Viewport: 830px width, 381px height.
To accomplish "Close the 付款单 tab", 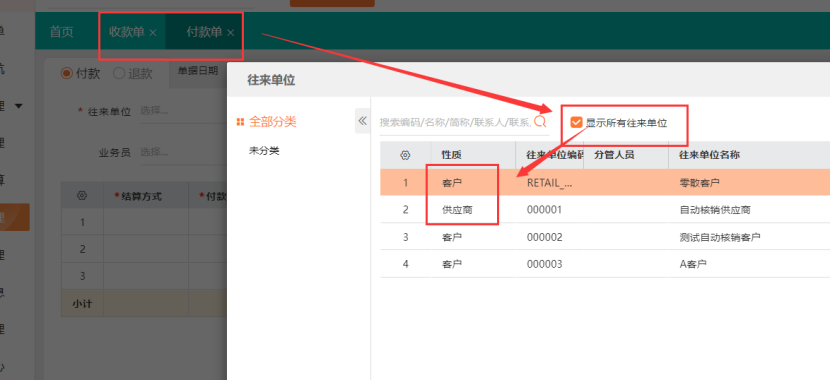I will [x=230, y=33].
